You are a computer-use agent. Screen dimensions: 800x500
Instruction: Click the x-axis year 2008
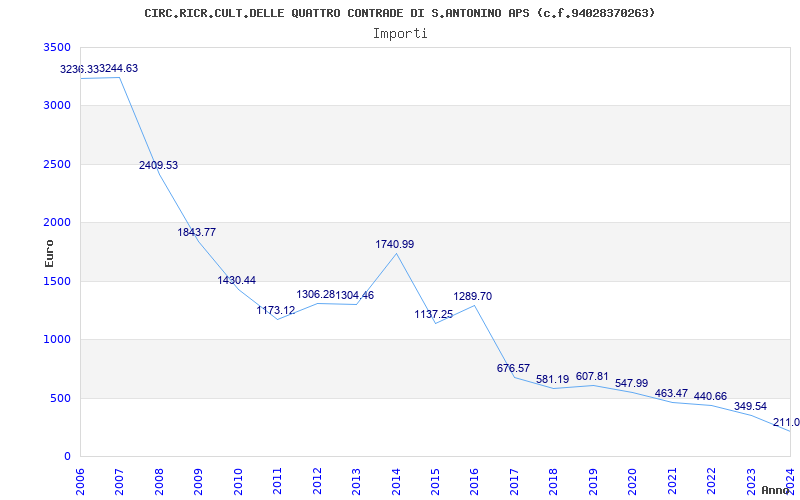click(159, 482)
